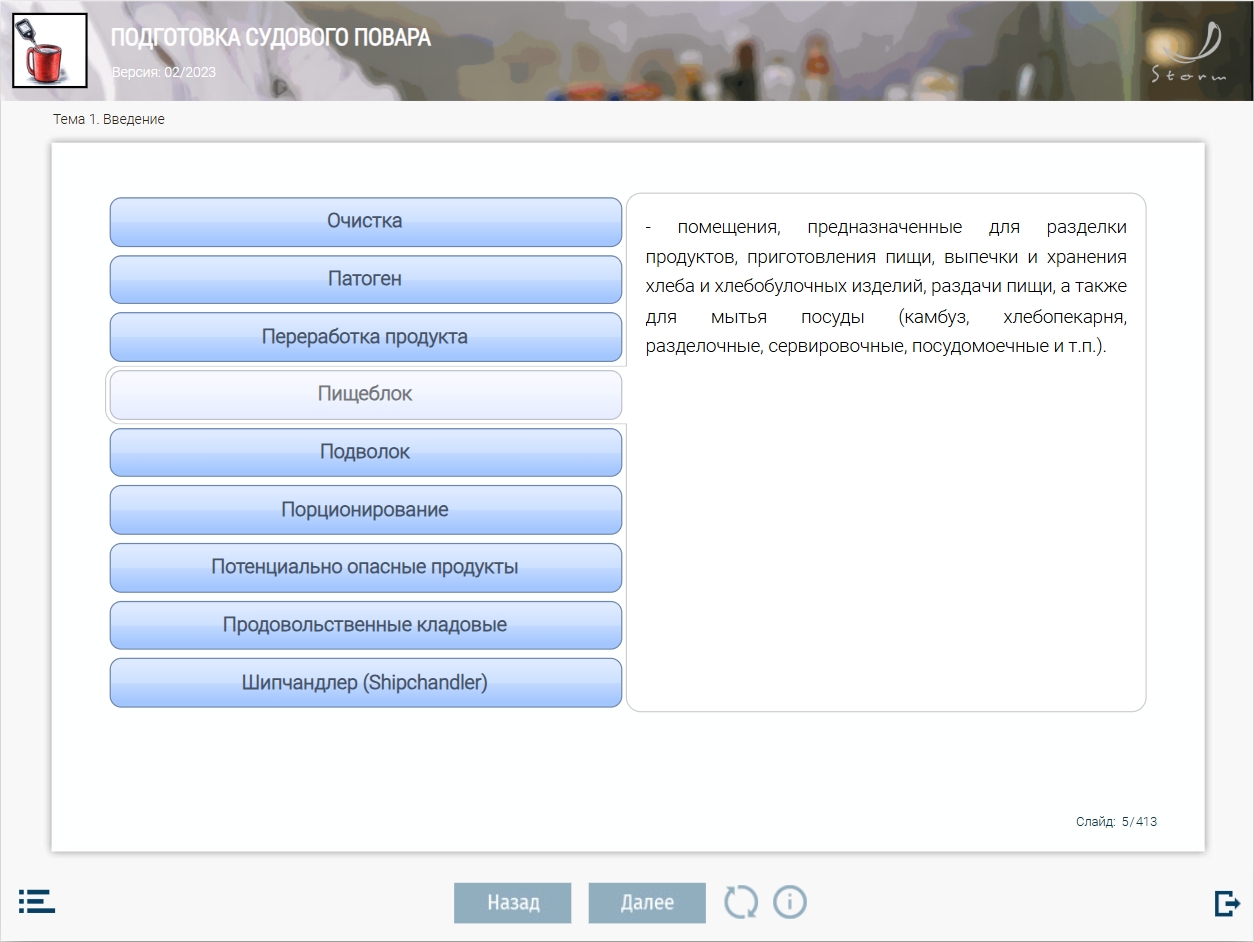Open Потенциально опасные продукты definition
The width and height of the screenshot is (1254, 942).
365,568
